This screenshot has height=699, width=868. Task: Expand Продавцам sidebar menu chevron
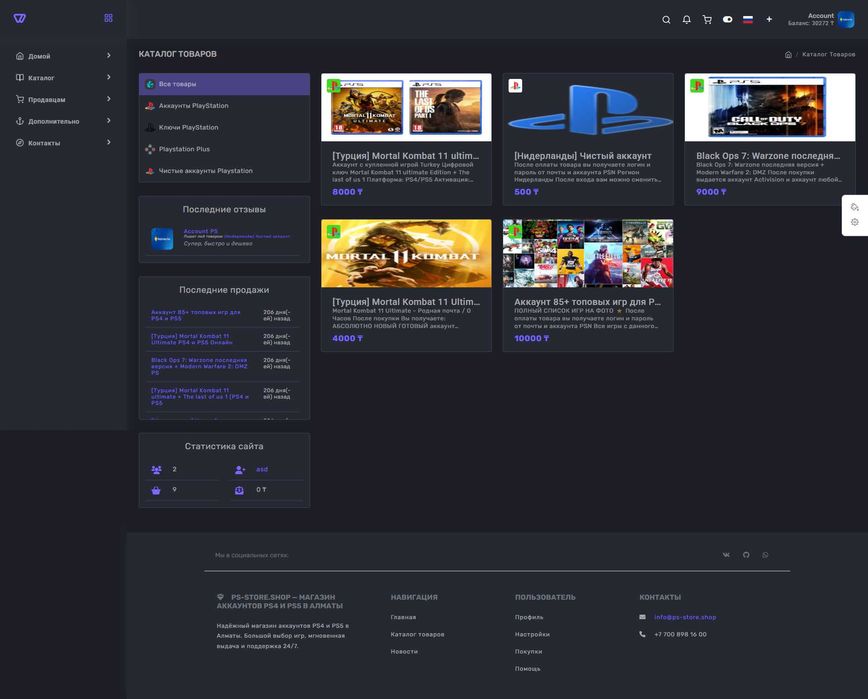pyautogui.click(x=108, y=99)
